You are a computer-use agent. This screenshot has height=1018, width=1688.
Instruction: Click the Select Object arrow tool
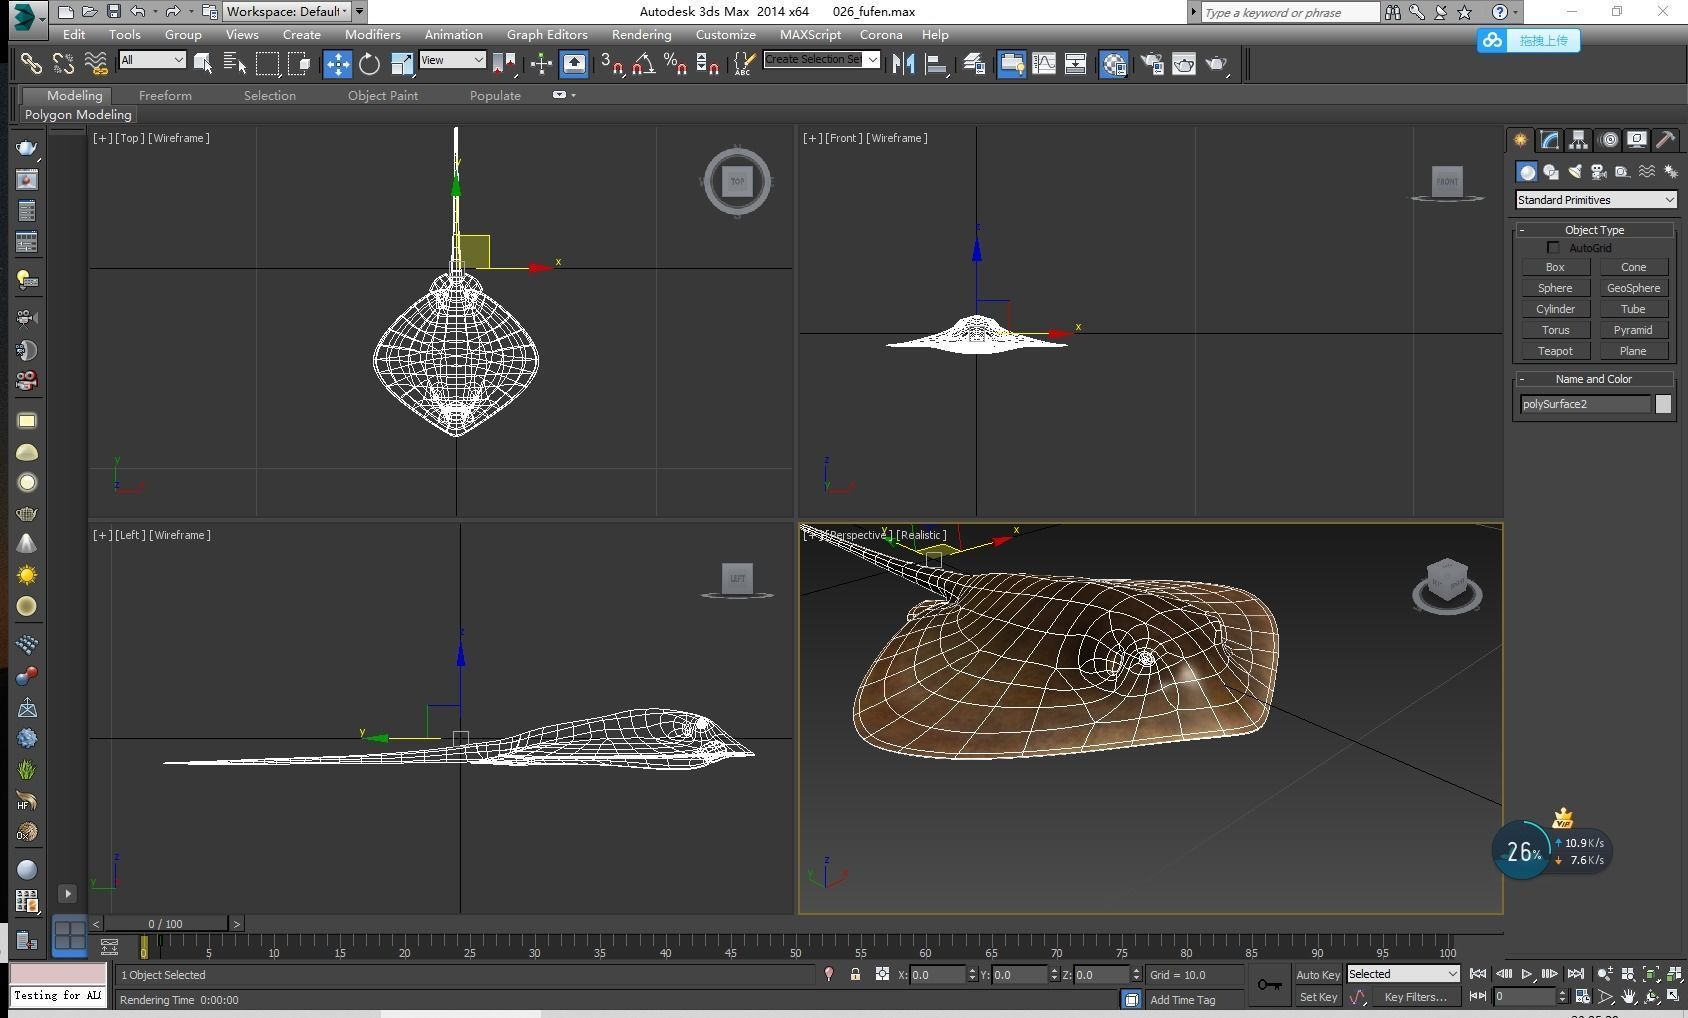coord(203,64)
